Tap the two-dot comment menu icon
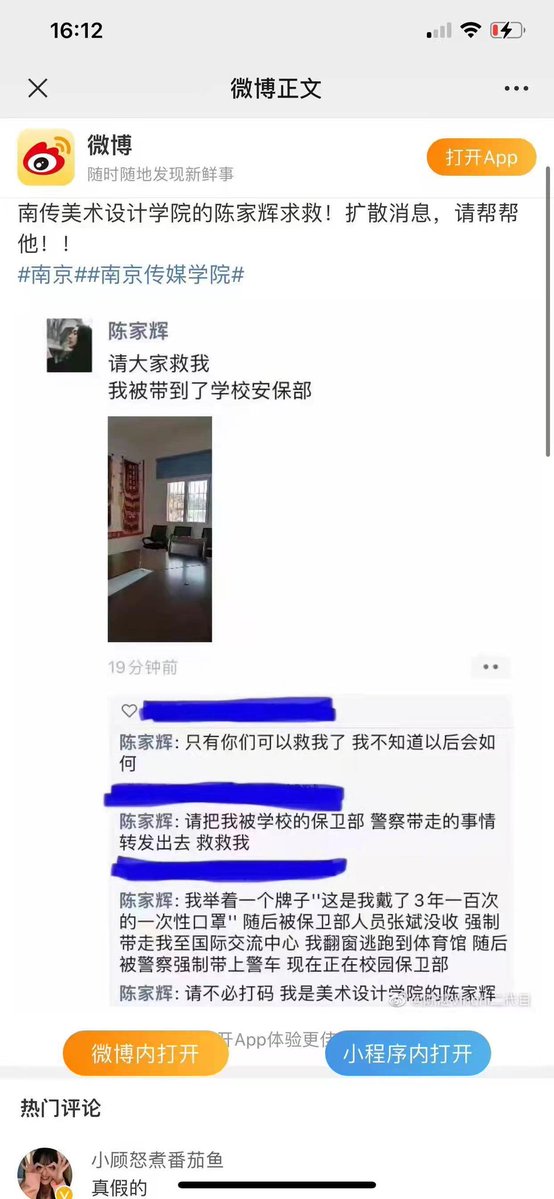This screenshot has height=1199, width=554. (490, 667)
